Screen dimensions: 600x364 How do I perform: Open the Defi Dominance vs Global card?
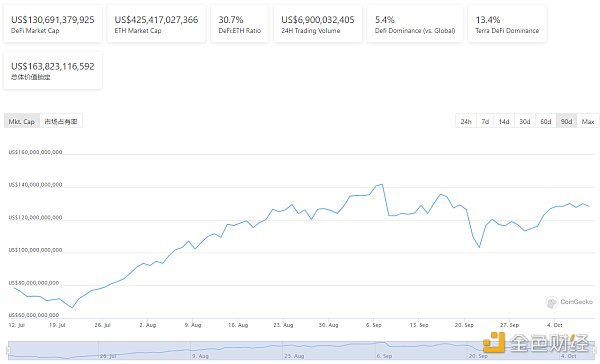tap(415, 24)
